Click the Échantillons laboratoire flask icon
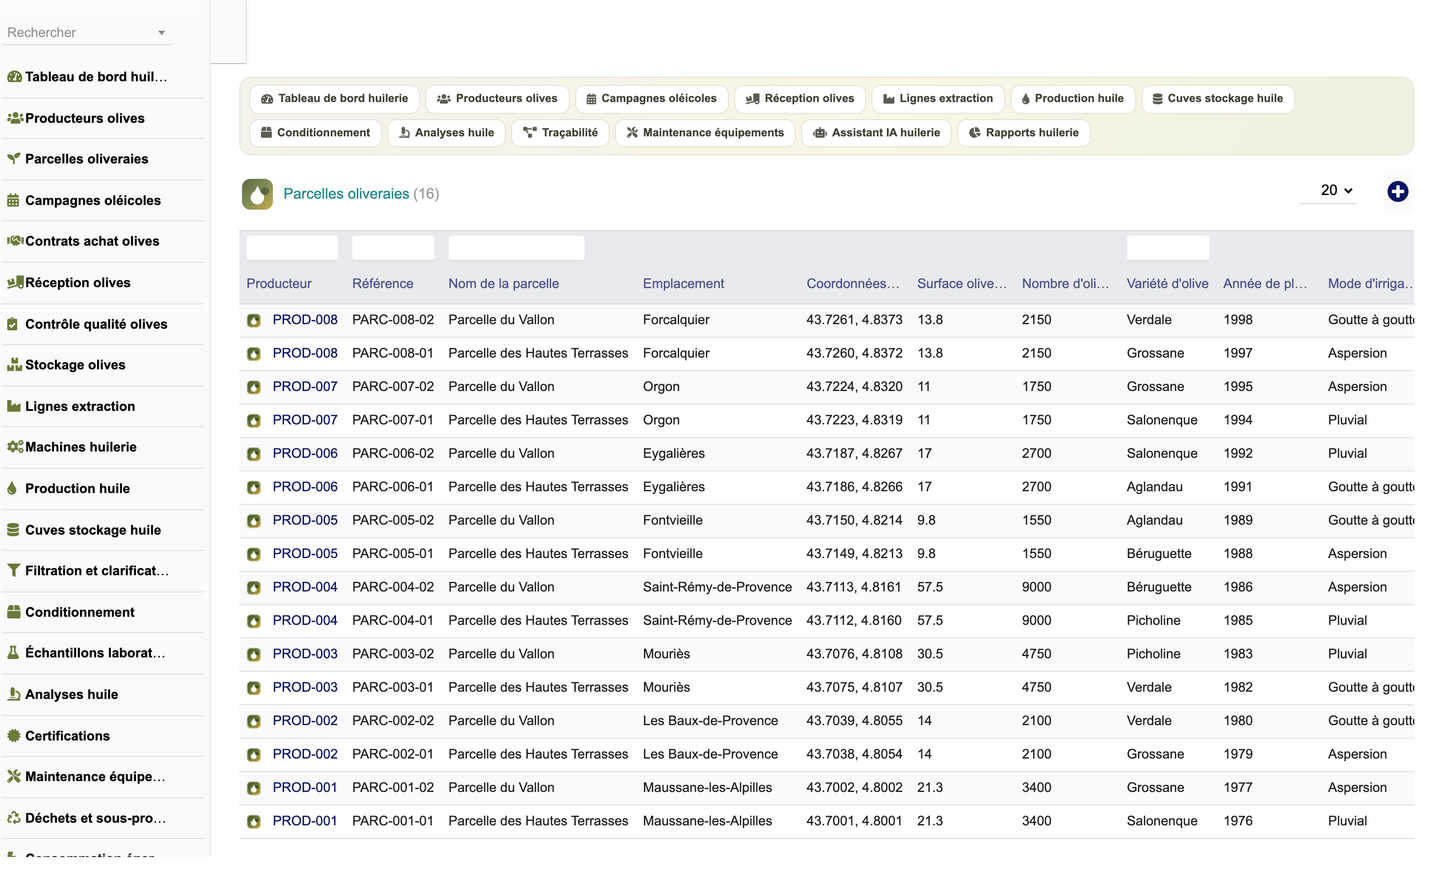This screenshot has height=894, width=1445. pos(13,653)
